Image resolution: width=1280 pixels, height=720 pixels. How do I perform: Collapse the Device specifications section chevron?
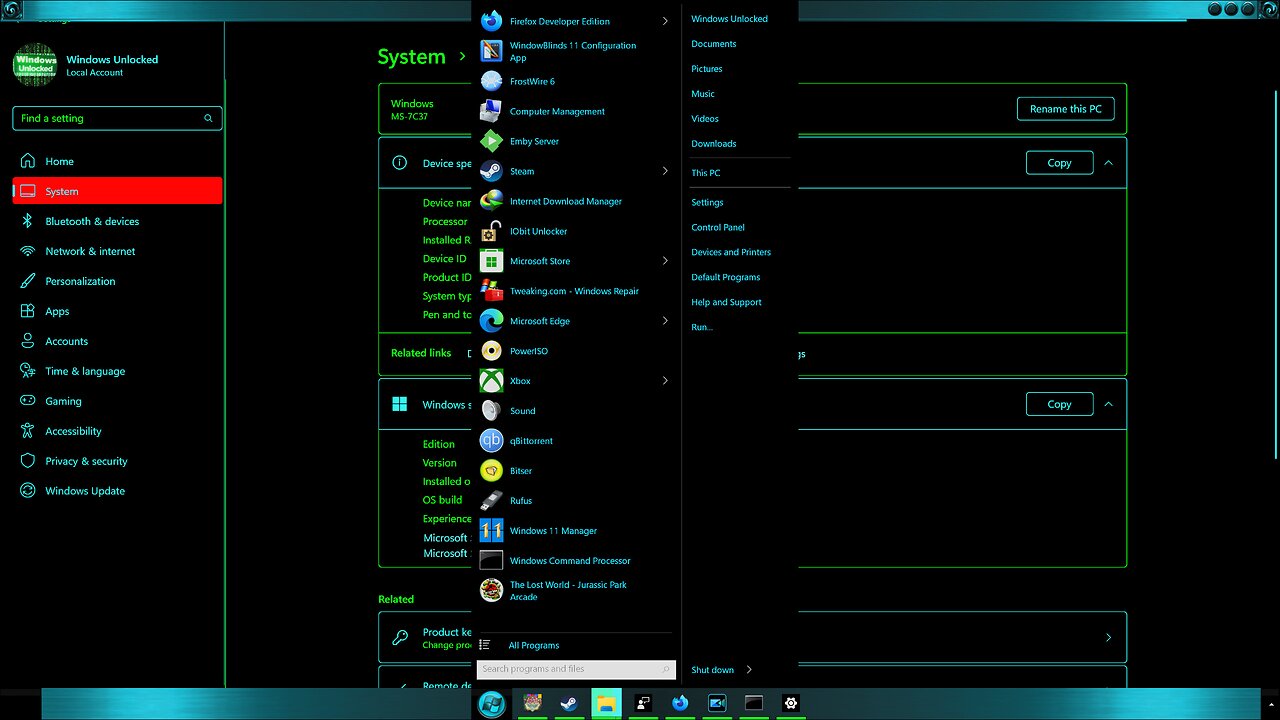(x=1108, y=163)
